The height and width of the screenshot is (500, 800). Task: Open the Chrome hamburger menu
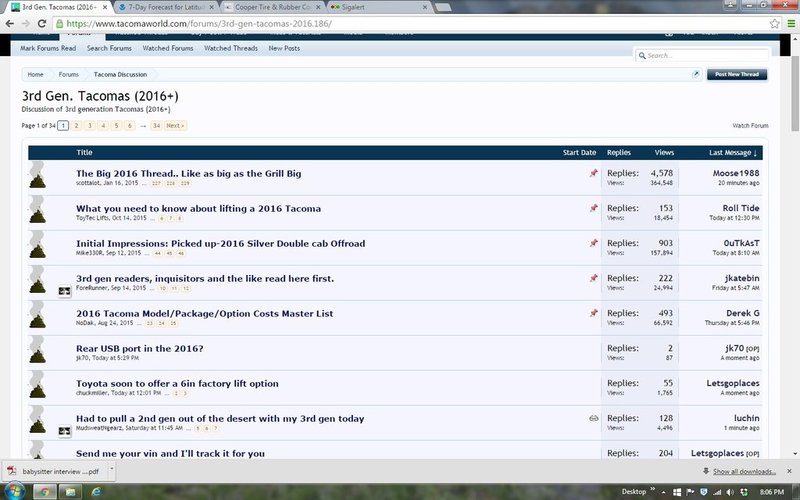click(x=790, y=23)
